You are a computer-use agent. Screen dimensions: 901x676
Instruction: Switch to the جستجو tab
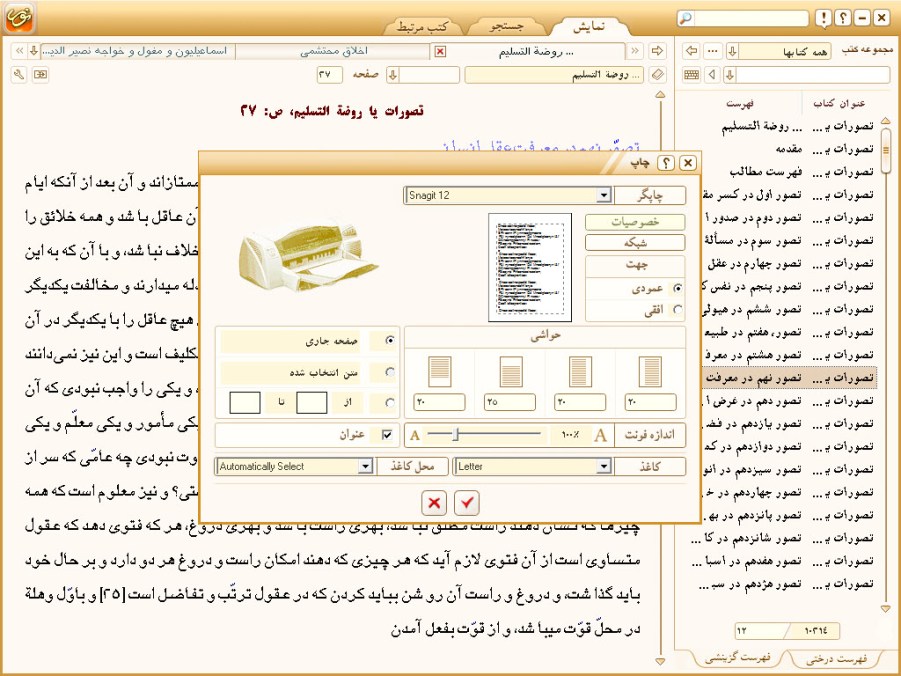coord(506,26)
